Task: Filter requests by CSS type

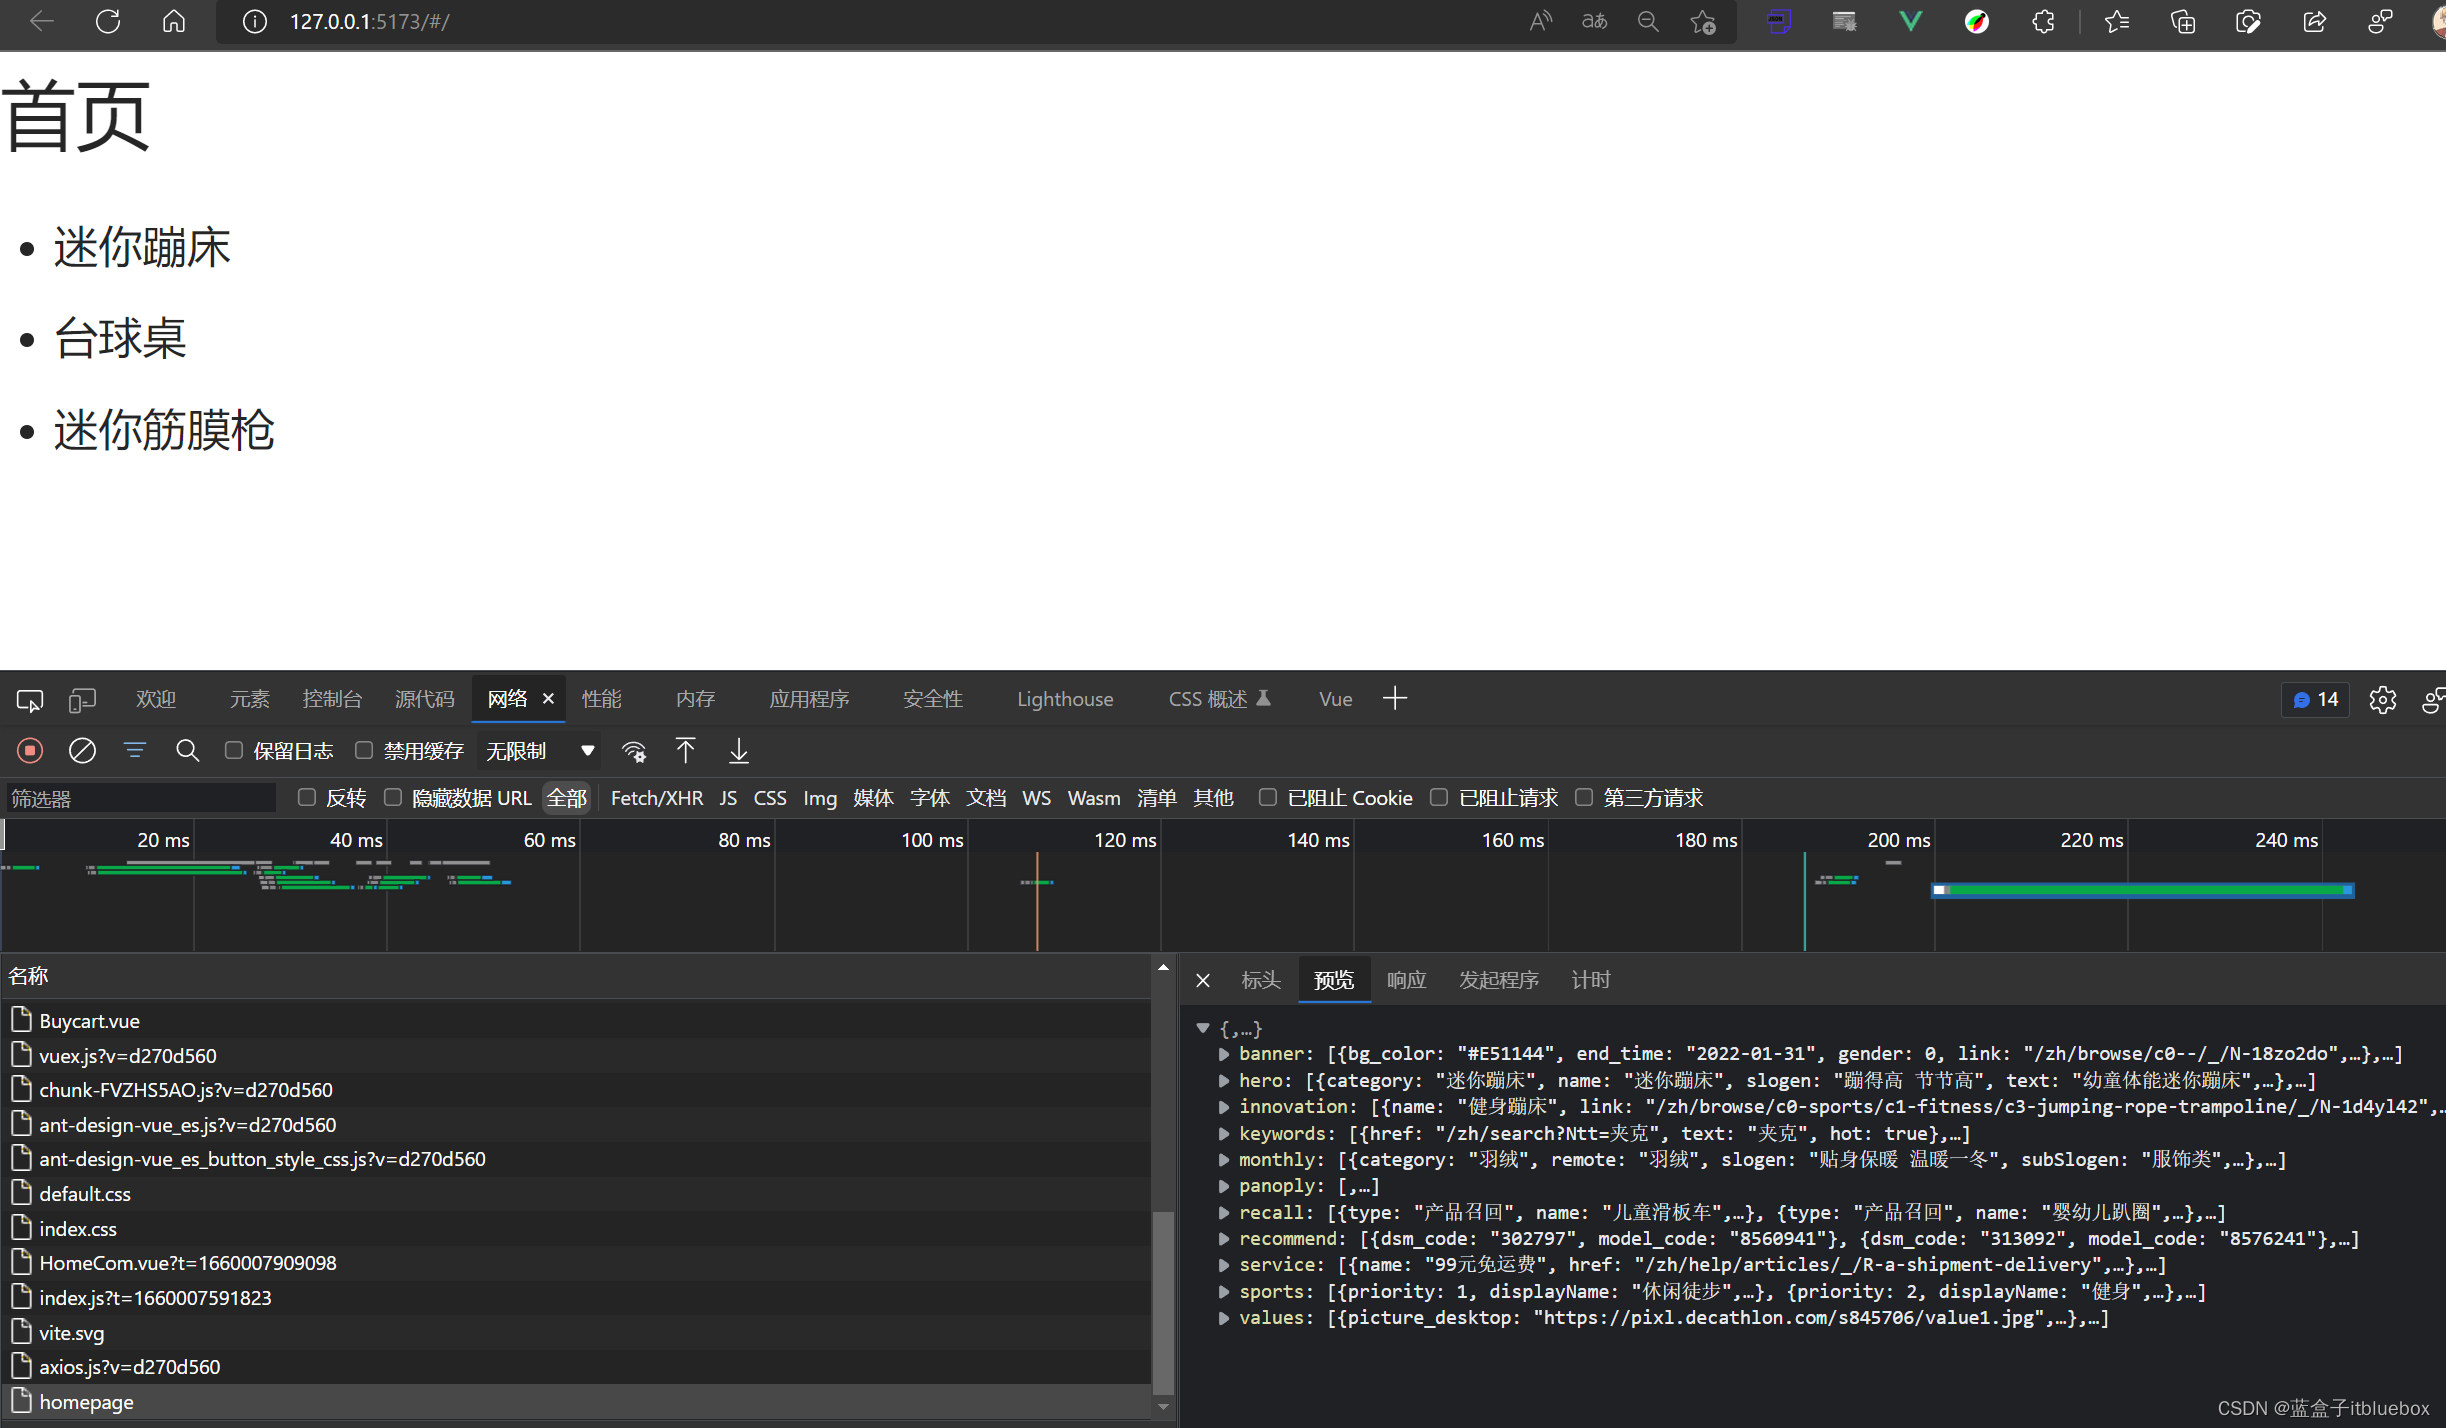Action: click(770, 798)
